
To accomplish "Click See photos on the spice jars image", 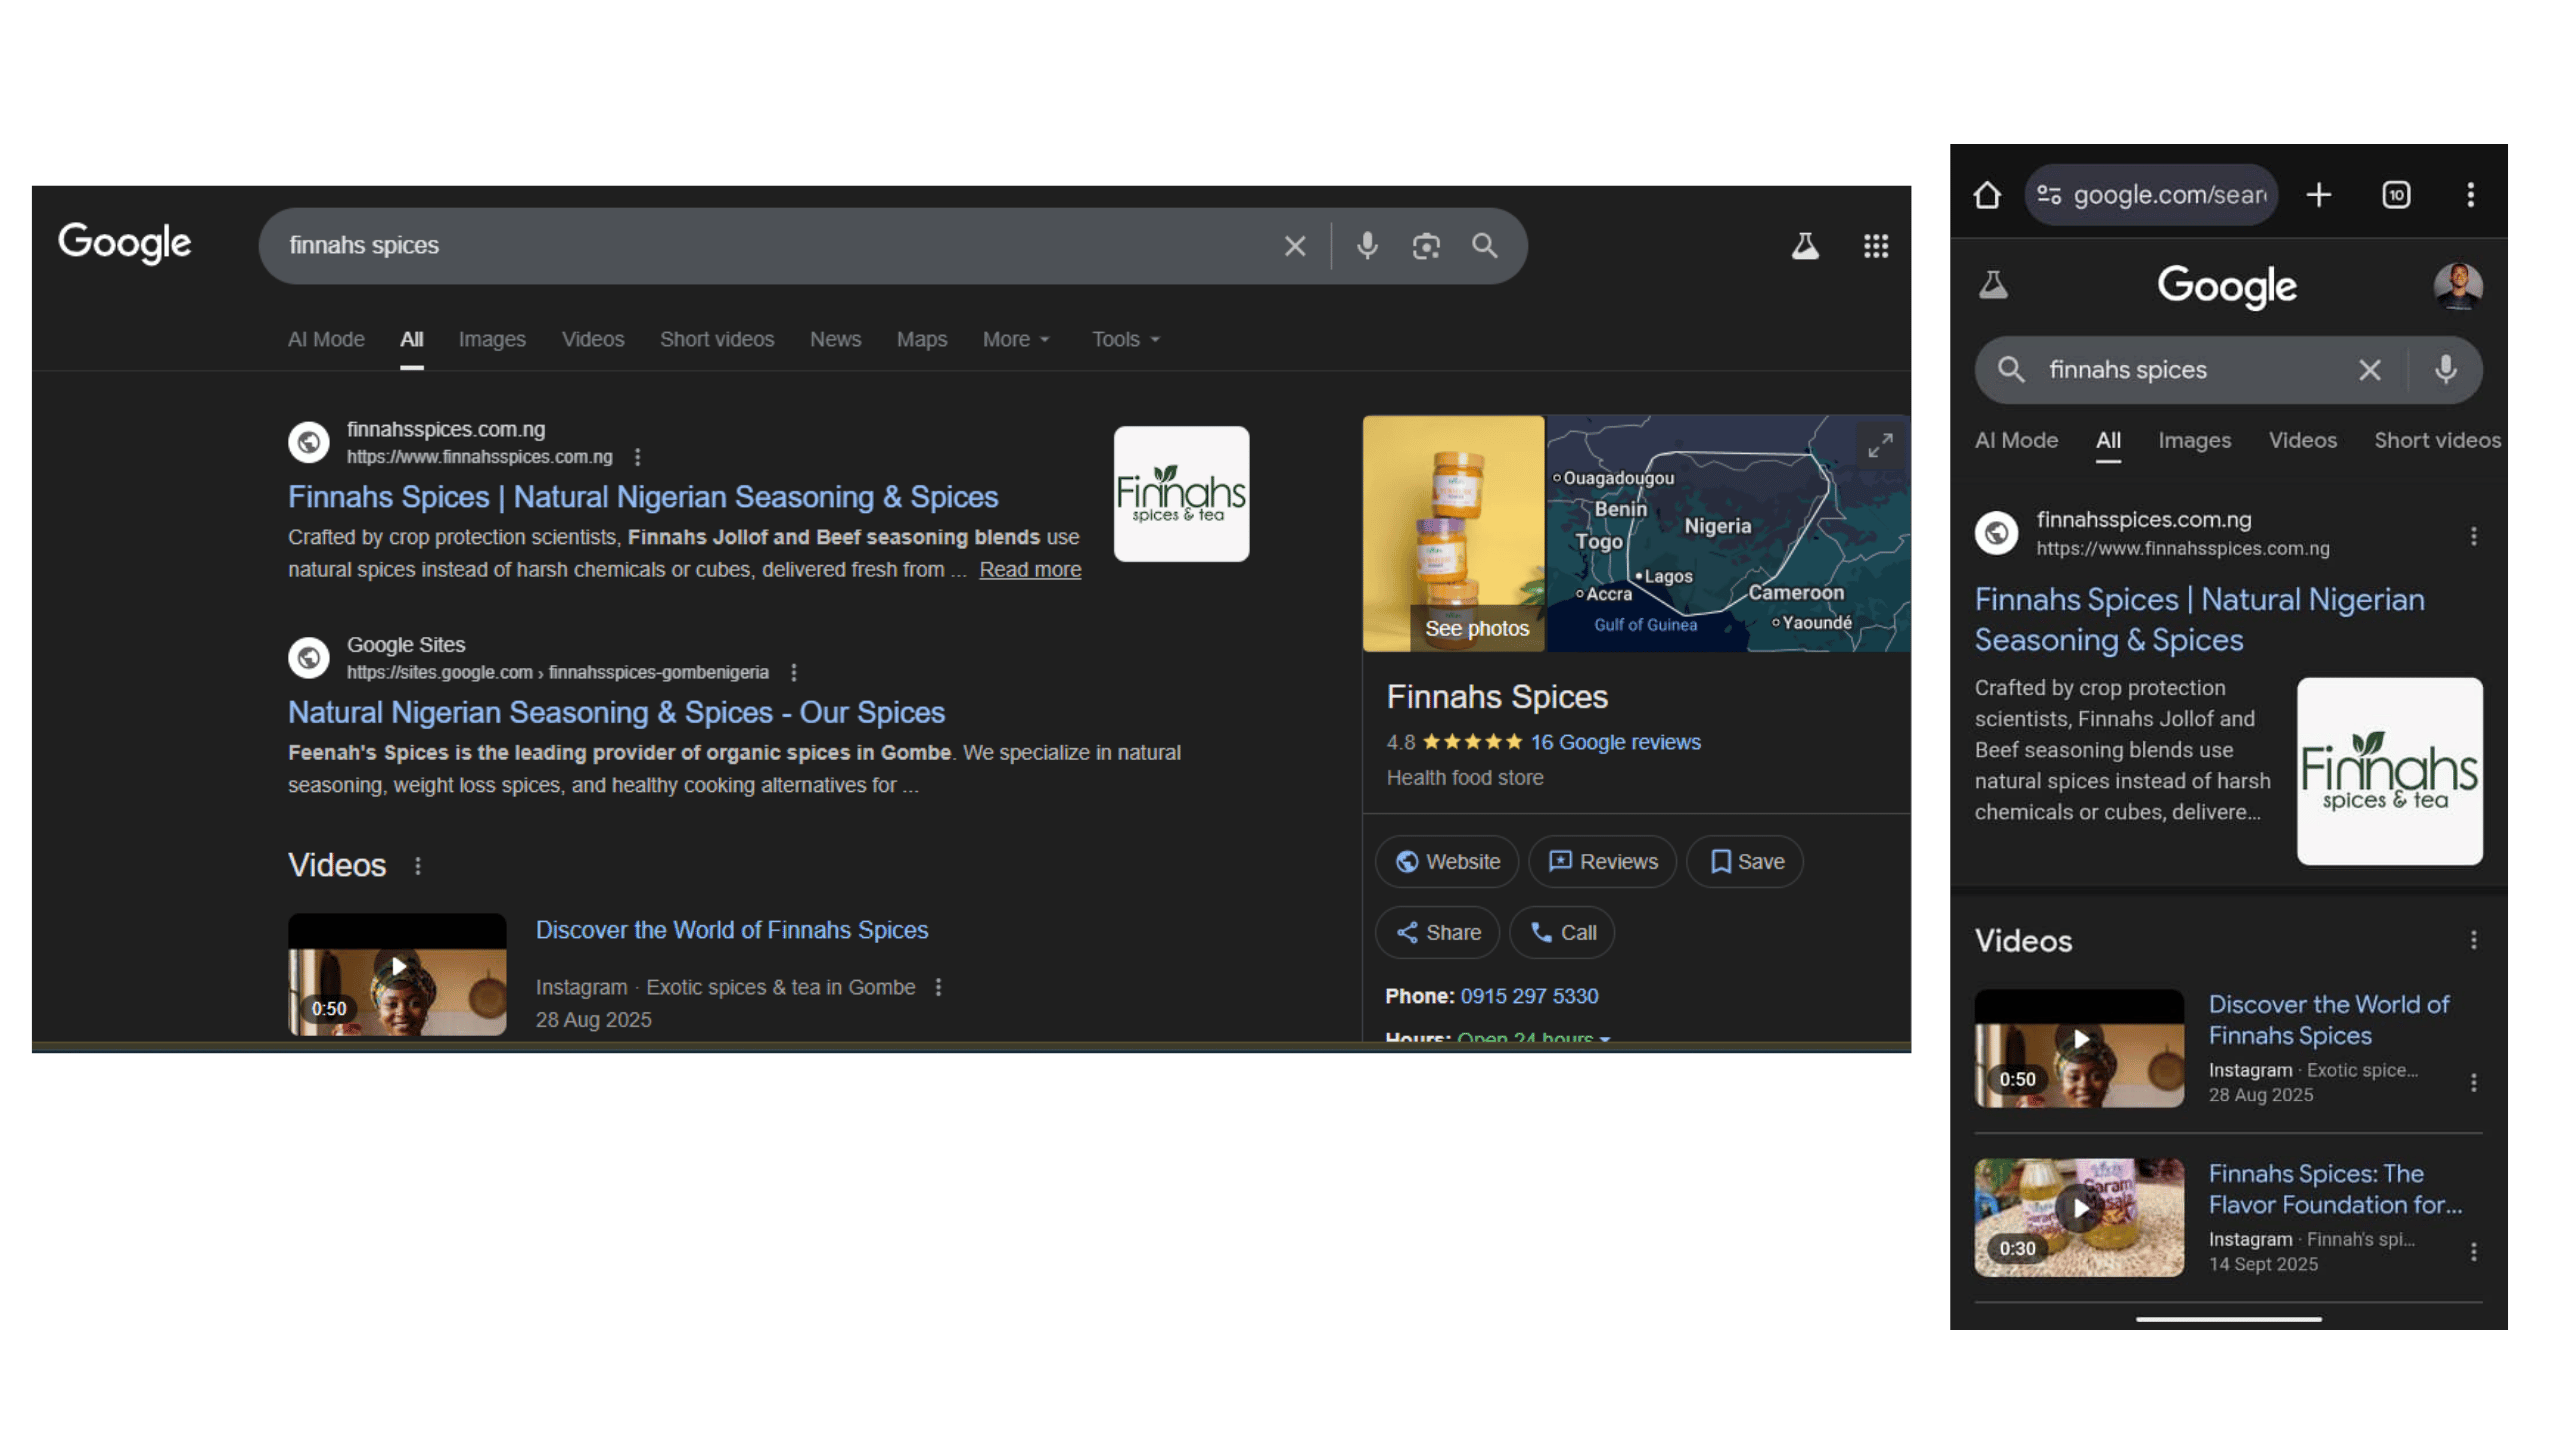I will tap(1477, 629).
